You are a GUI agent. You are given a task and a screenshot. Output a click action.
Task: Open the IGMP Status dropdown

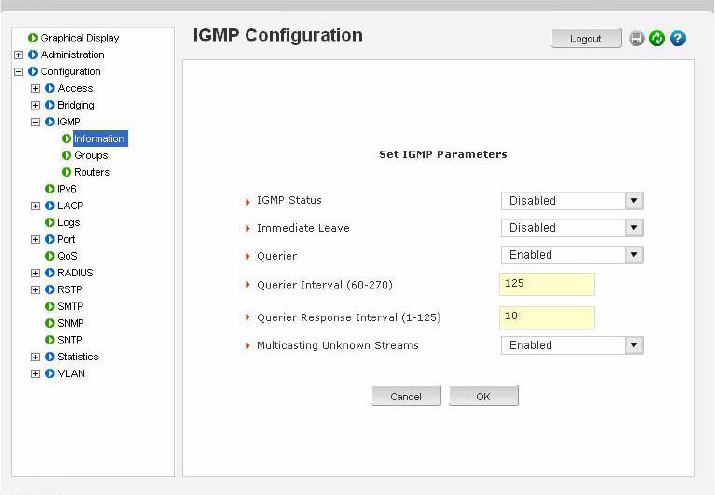pyautogui.click(x=572, y=201)
